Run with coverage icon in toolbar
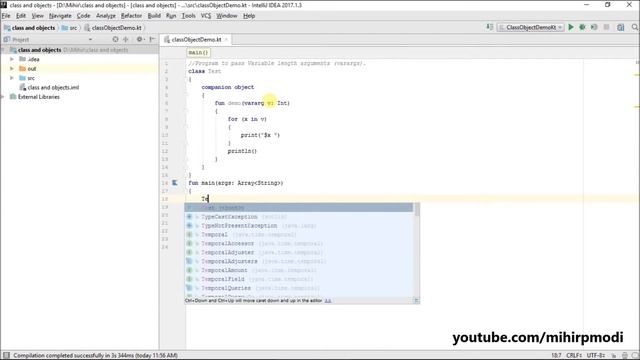The width and height of the screenshot is (640, 360). [594, 27]
